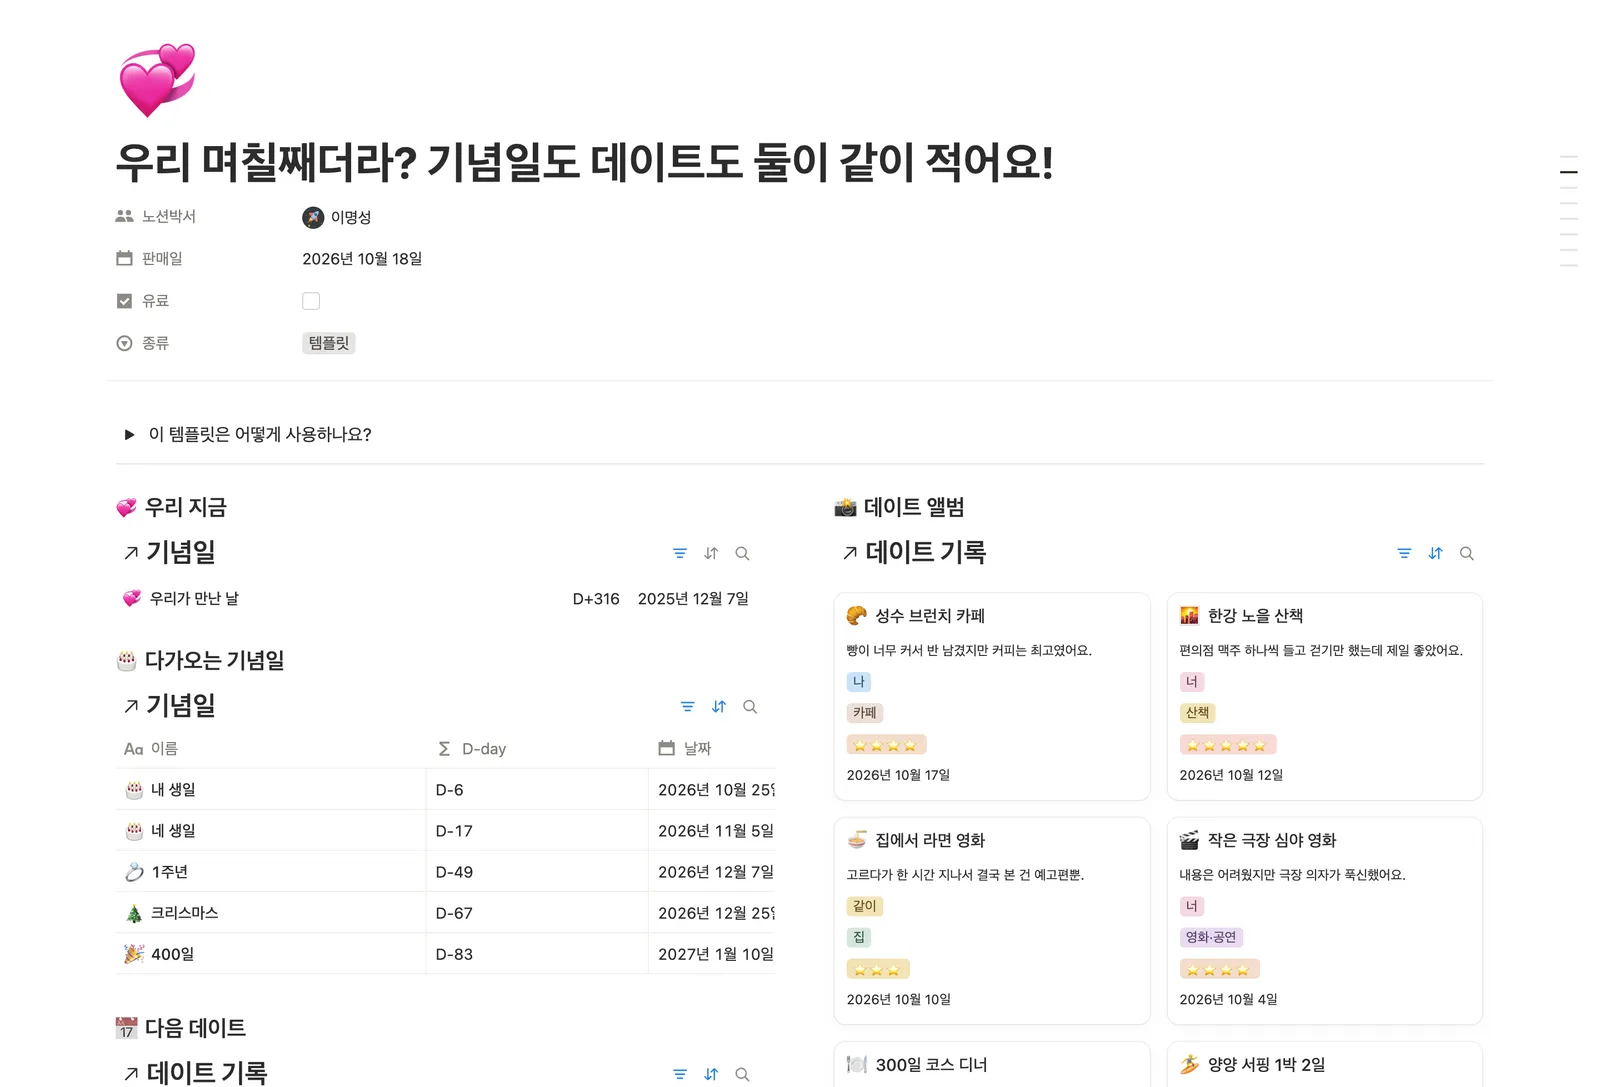Sort the 다음 데이트 view
The height and width of the screenshot is (1087, 1600).
point(711,1074)
